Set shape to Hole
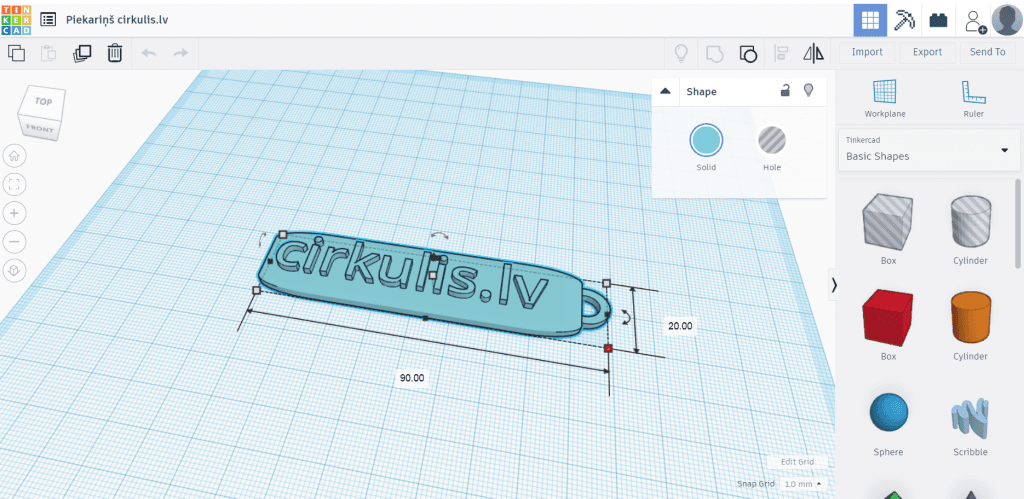 [x=772, y=140]
